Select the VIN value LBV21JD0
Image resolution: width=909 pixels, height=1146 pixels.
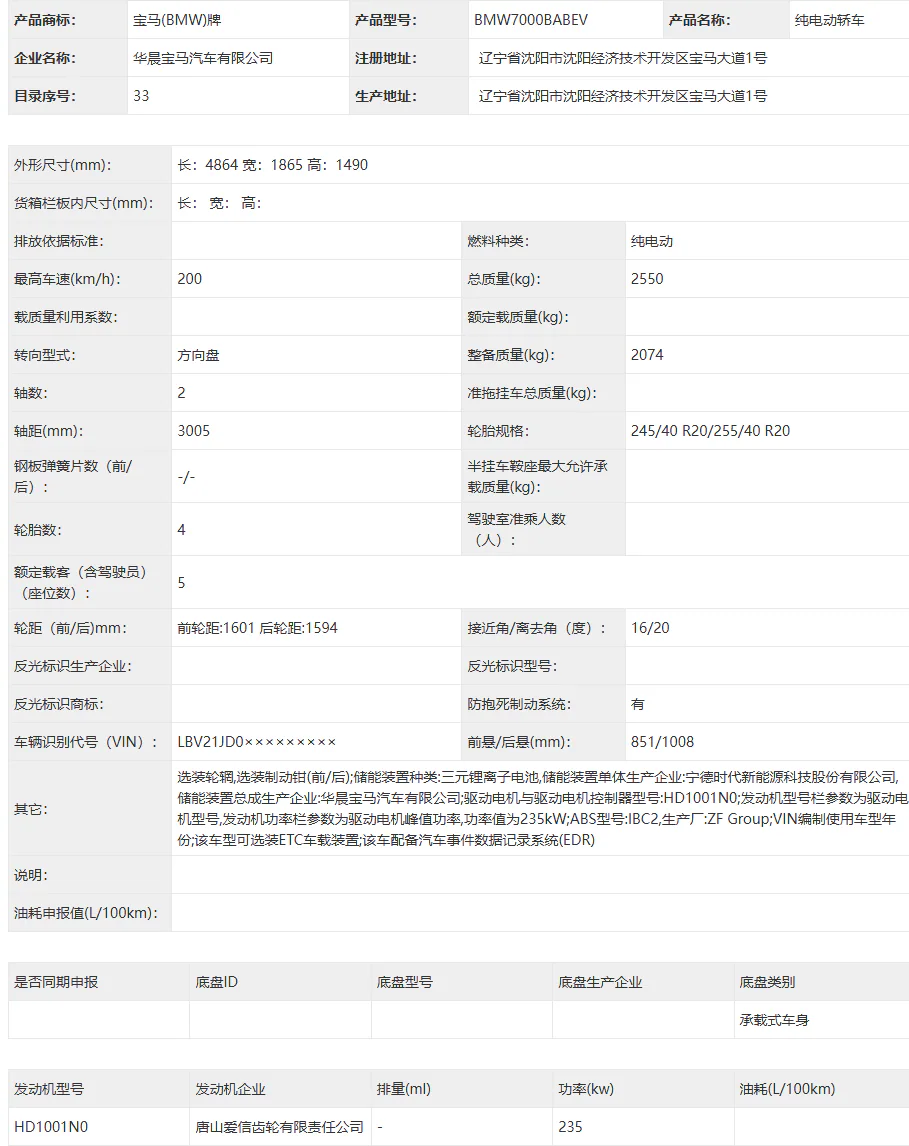256,742
